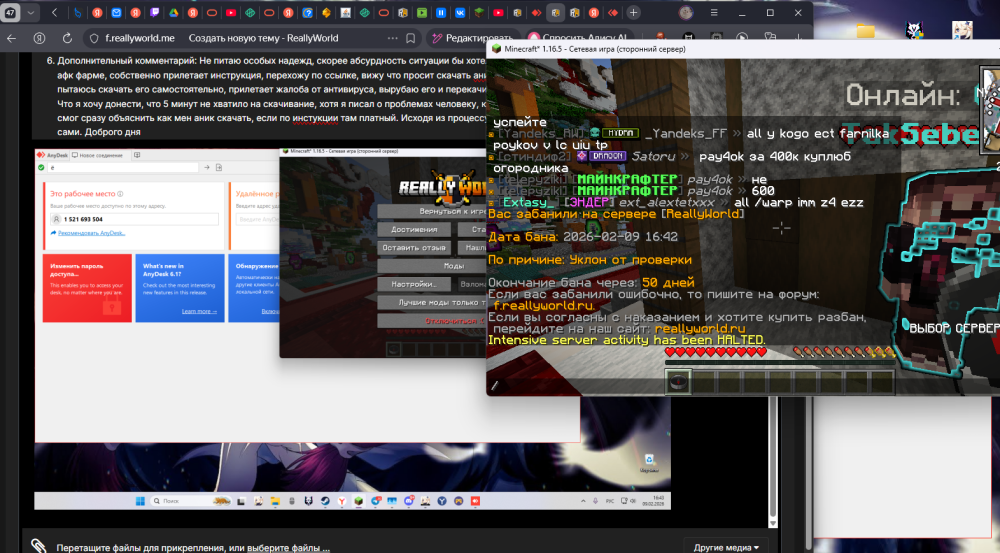Open the blue question-mark tab

point(307,13)
